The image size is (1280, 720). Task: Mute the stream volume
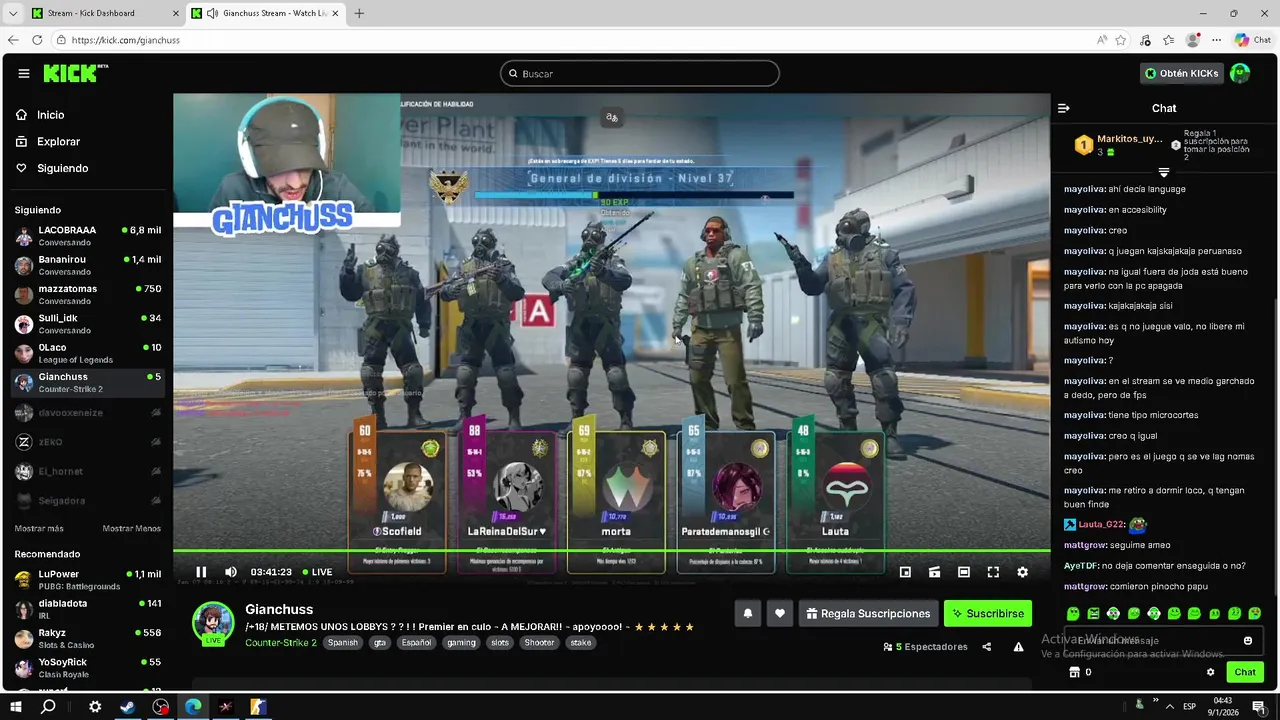(x=231, y=572)
